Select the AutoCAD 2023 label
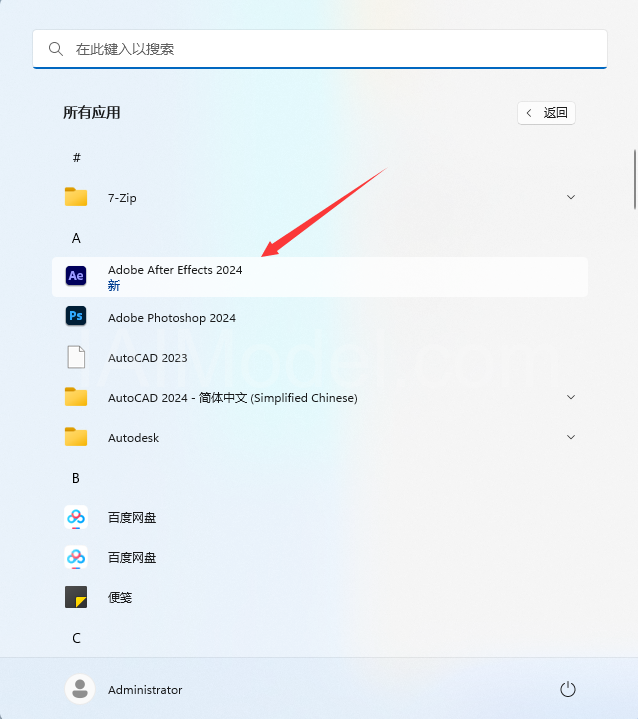The width and height of the screenshot is (638, 719). 148,358
